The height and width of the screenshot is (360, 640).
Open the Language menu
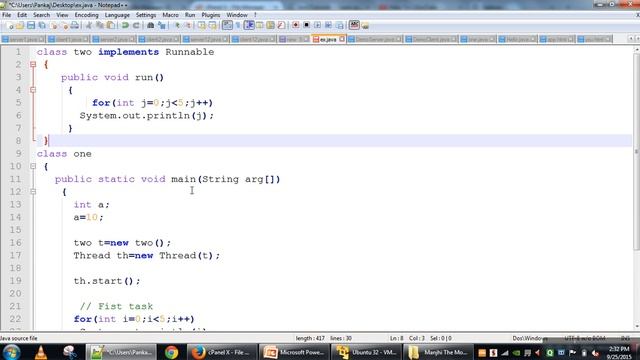(117, 15)
